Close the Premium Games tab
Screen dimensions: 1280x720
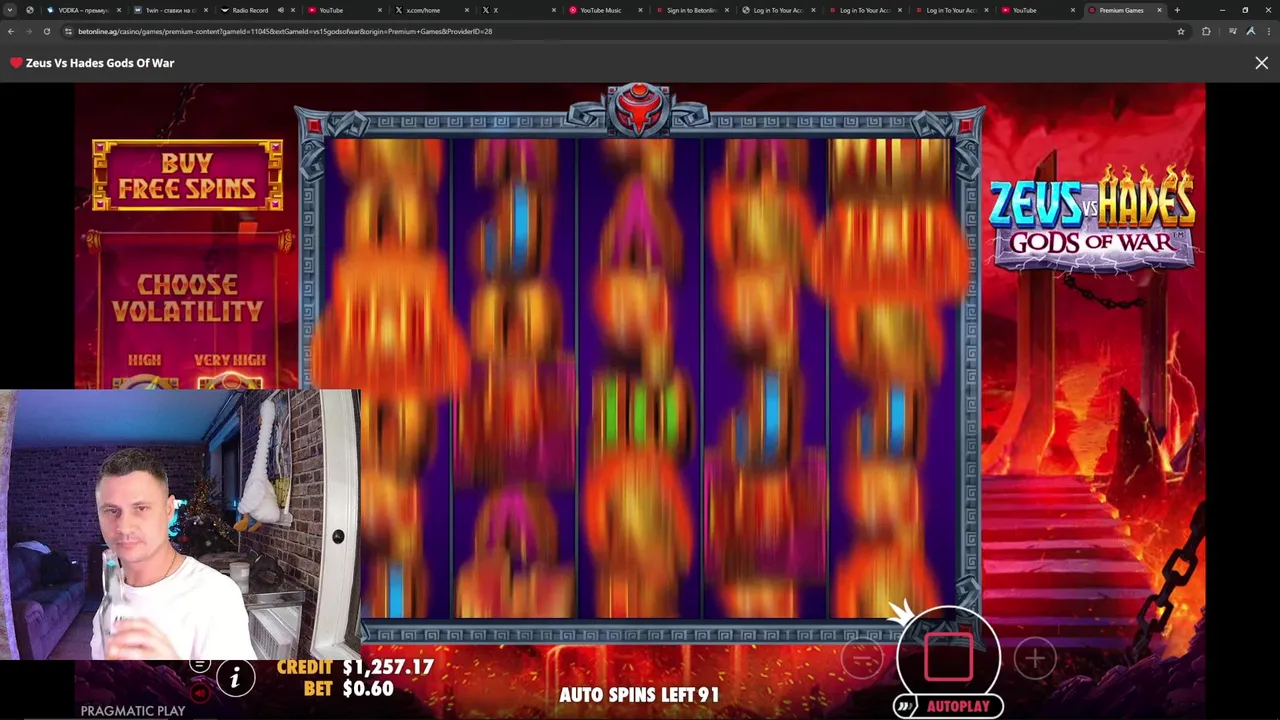1159,10
